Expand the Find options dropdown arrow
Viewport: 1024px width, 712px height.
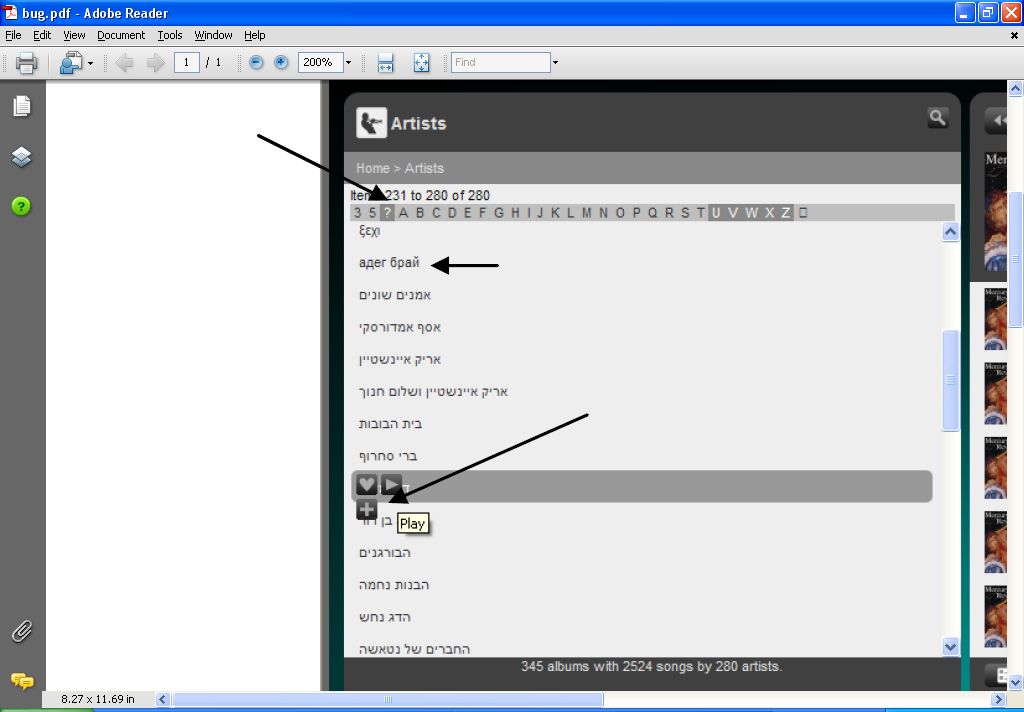click(x=555, y=63)
